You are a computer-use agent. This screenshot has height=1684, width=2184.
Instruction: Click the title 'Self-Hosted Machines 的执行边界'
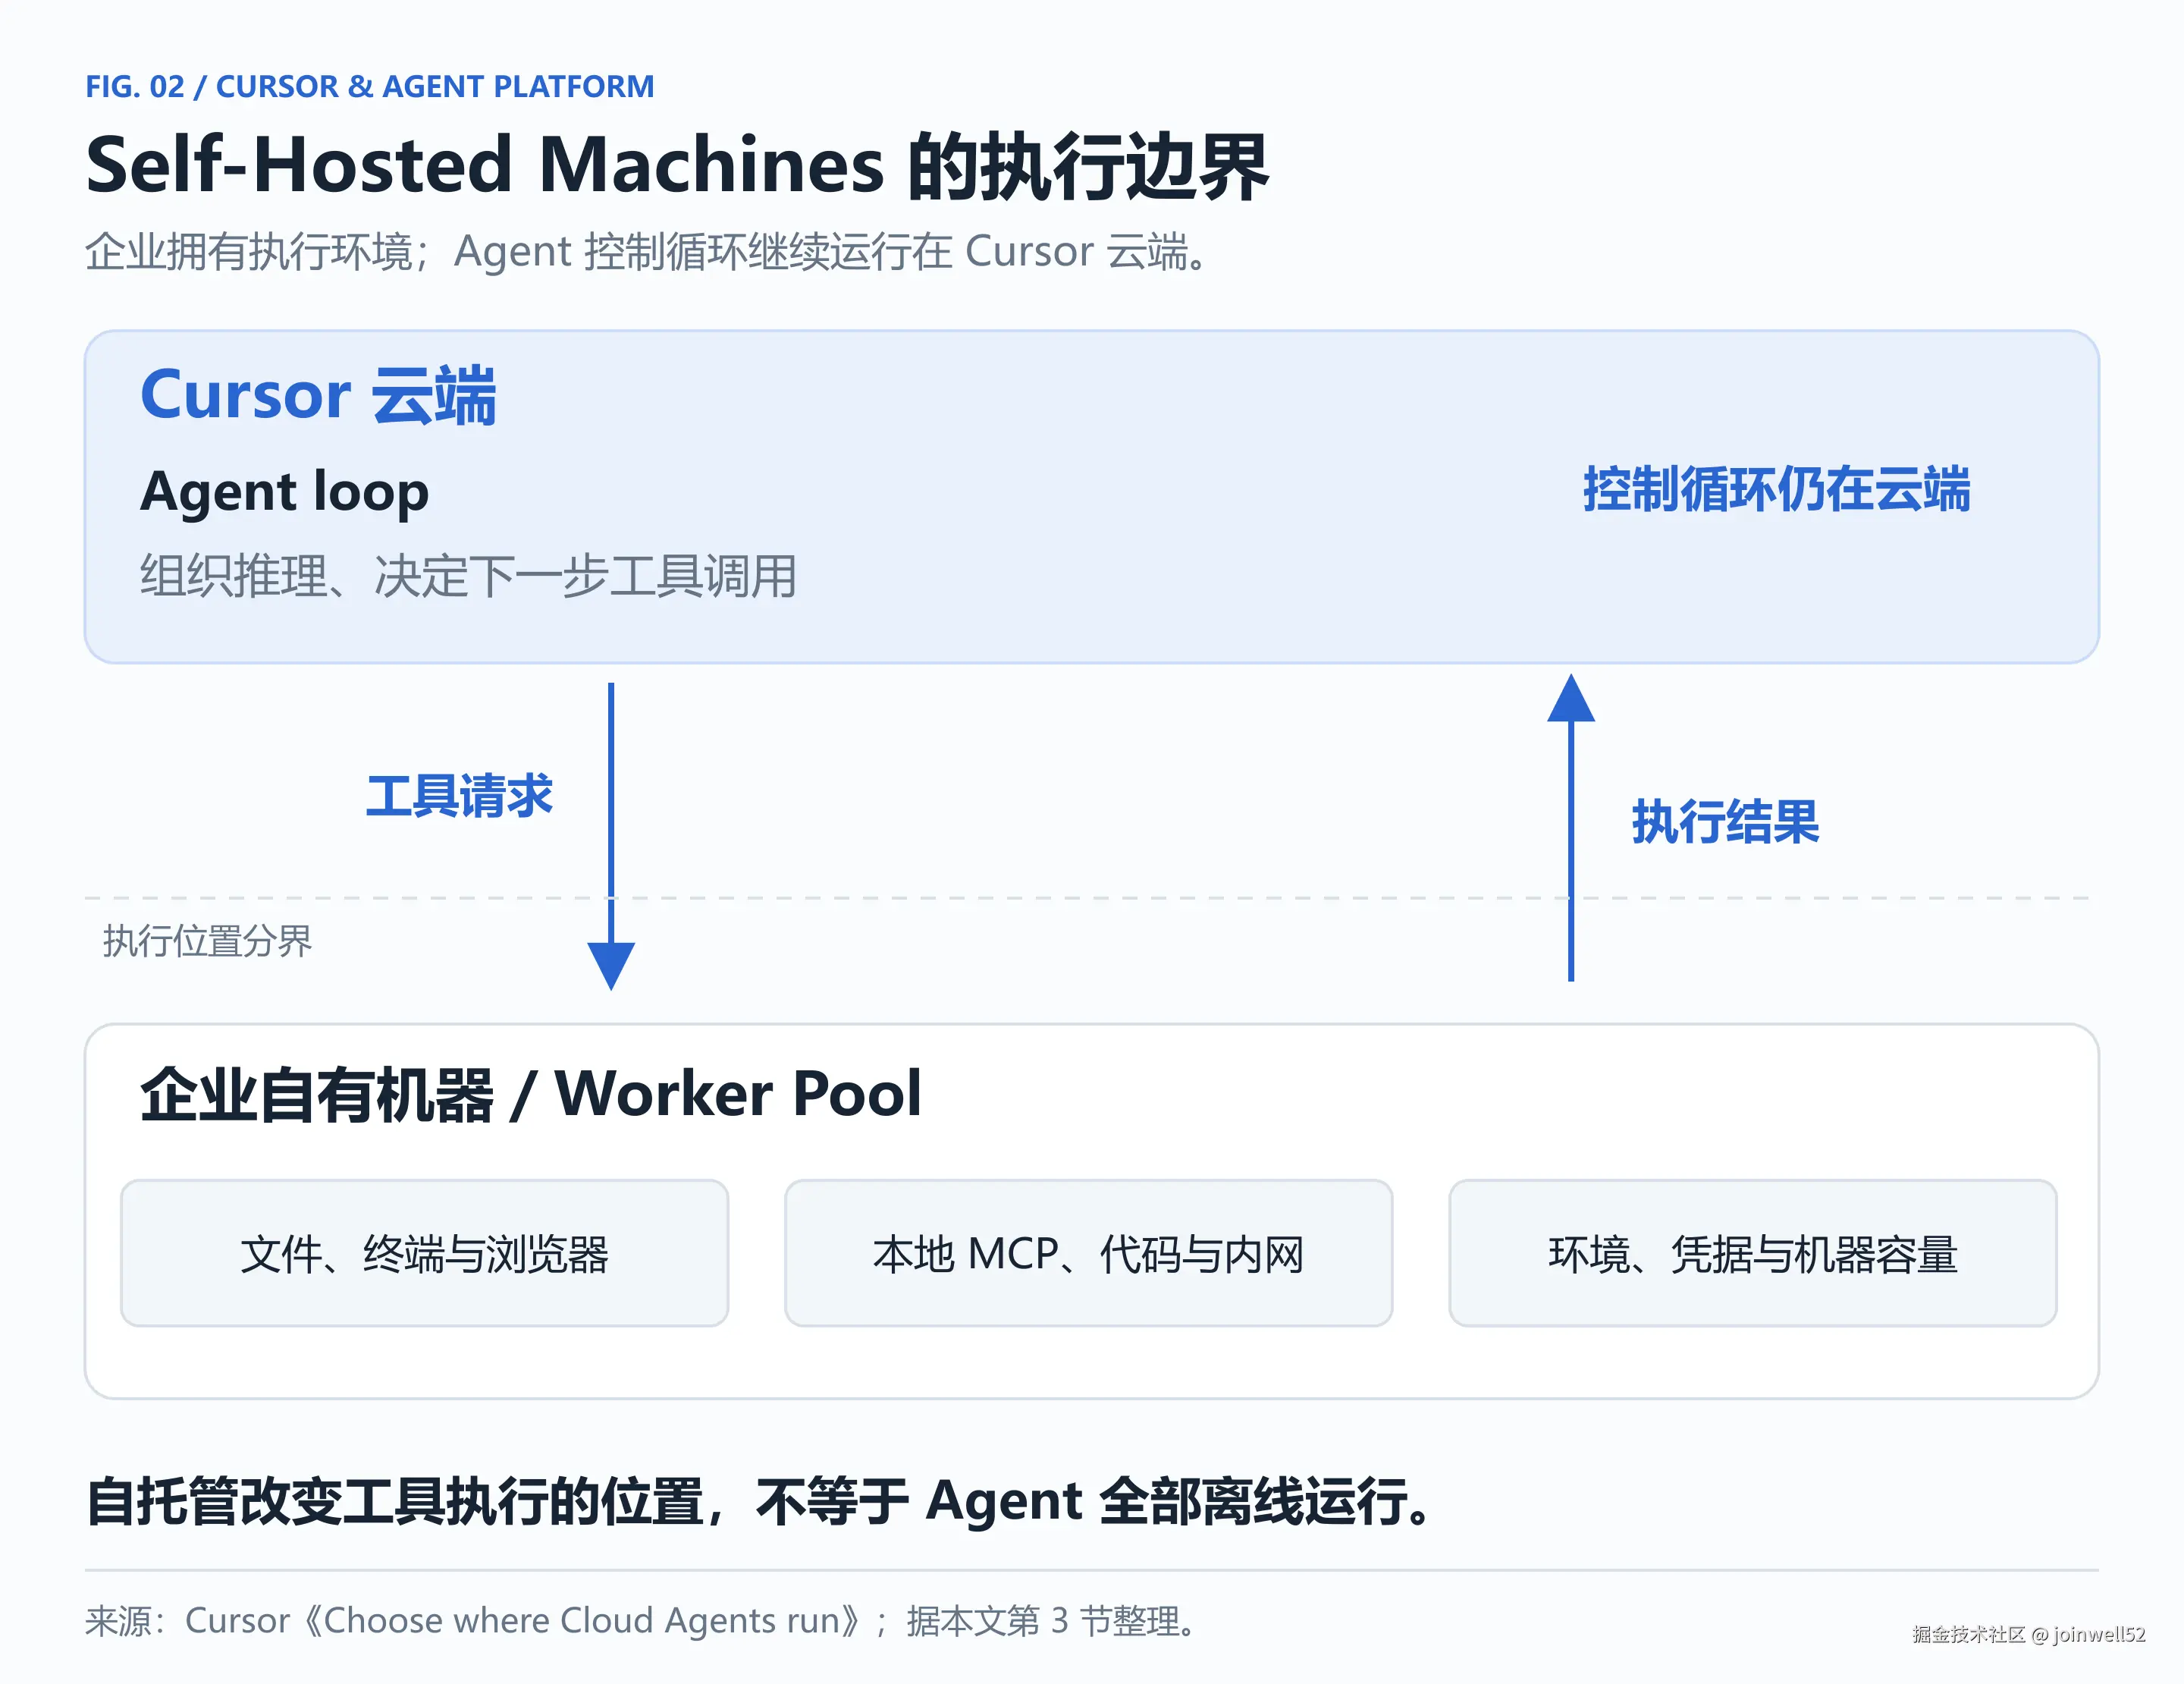(677, 166)
